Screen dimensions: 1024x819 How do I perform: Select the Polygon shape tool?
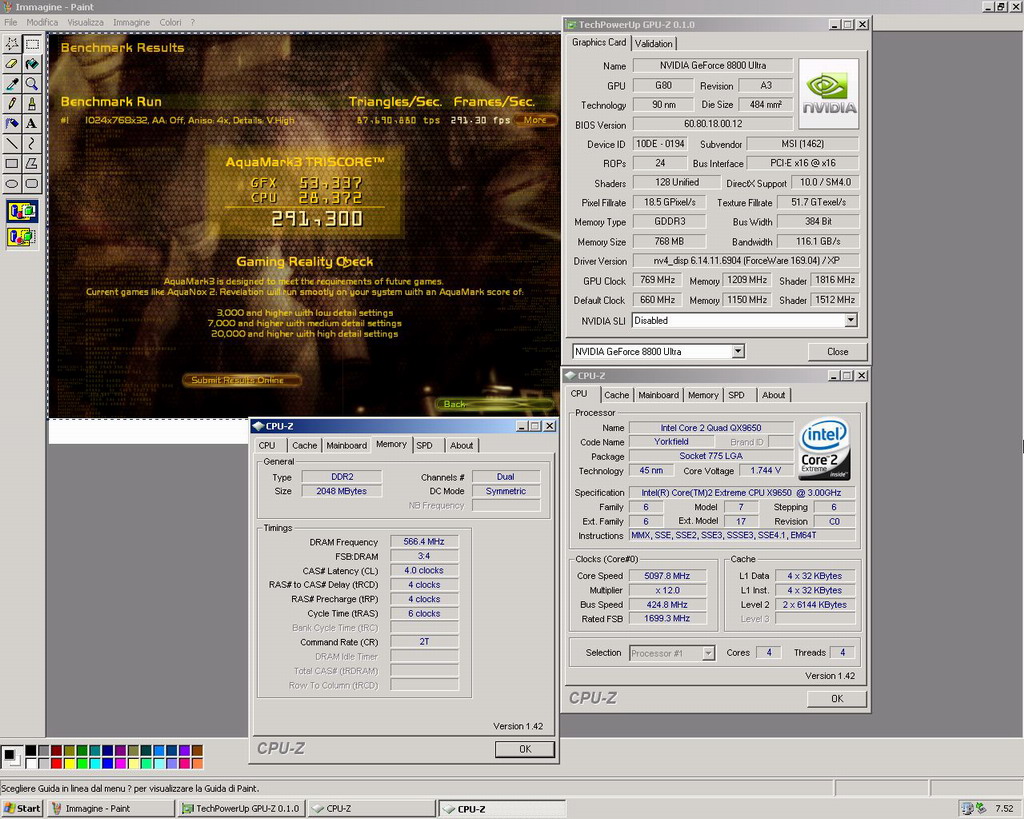coord(31,163)
